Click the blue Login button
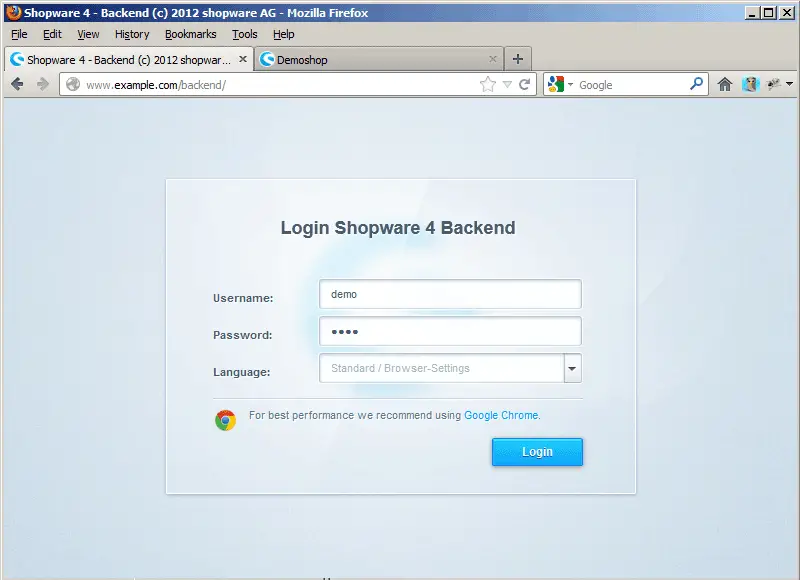This screenshot has height=580, width=800. click(537, 452)
